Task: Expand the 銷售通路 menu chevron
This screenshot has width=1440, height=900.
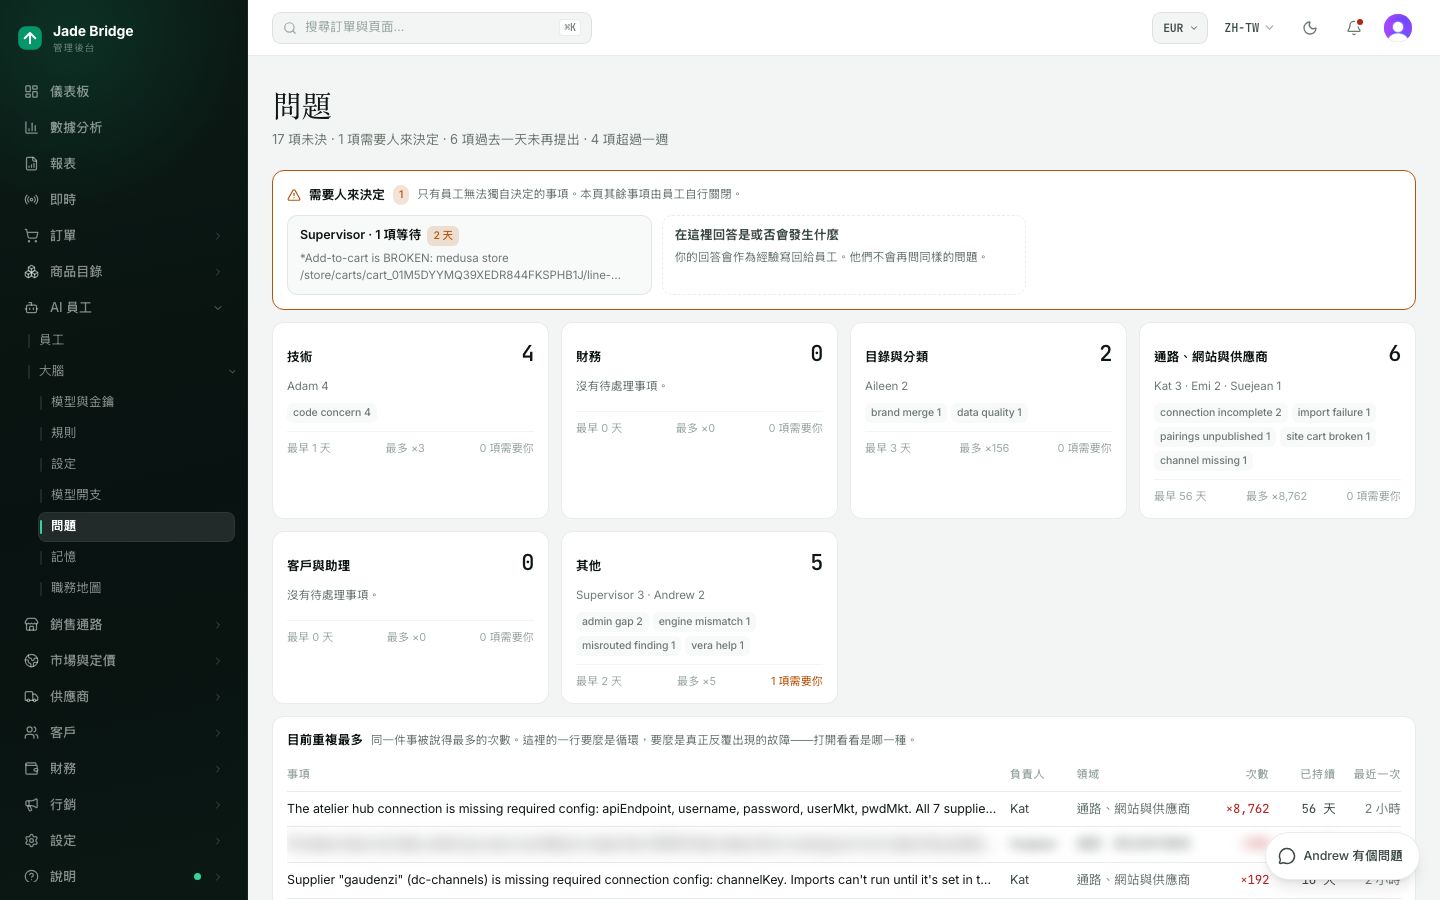Action: pos(218,624)
